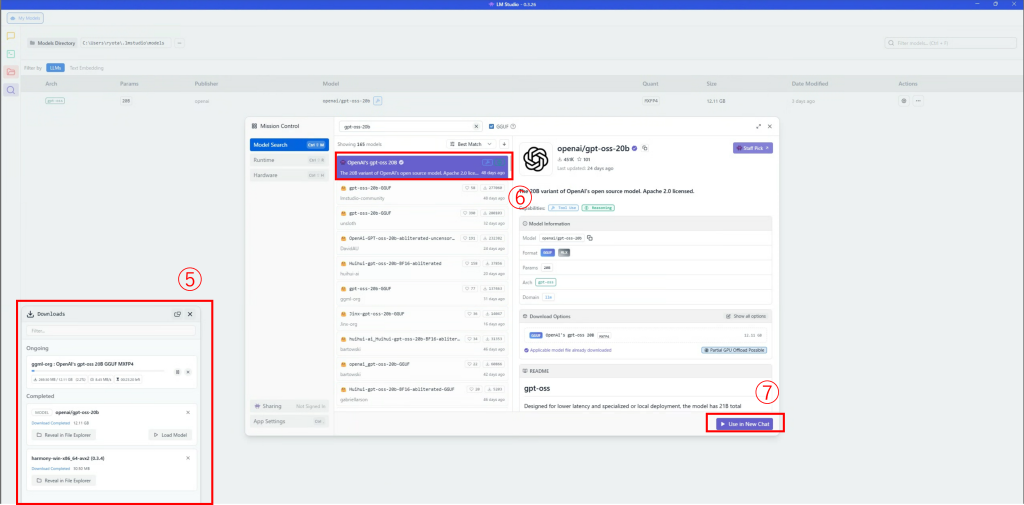The width and height of the screenshot is (1024, 505).
Task: Click Use in New Chat button
Action: coord(744,425)
